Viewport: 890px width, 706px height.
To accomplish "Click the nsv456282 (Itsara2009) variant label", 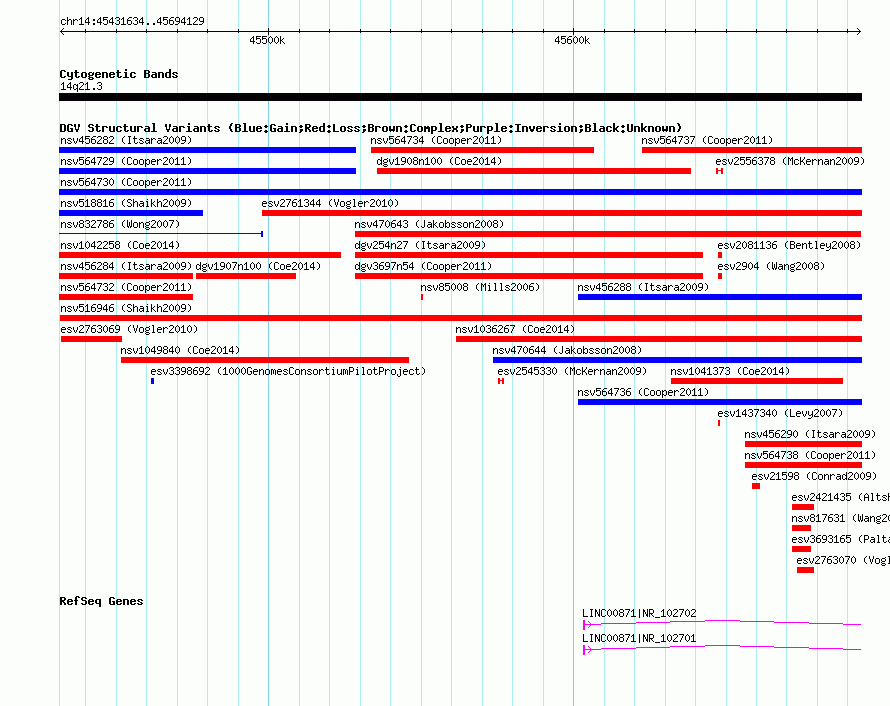I will click(126, 140).
